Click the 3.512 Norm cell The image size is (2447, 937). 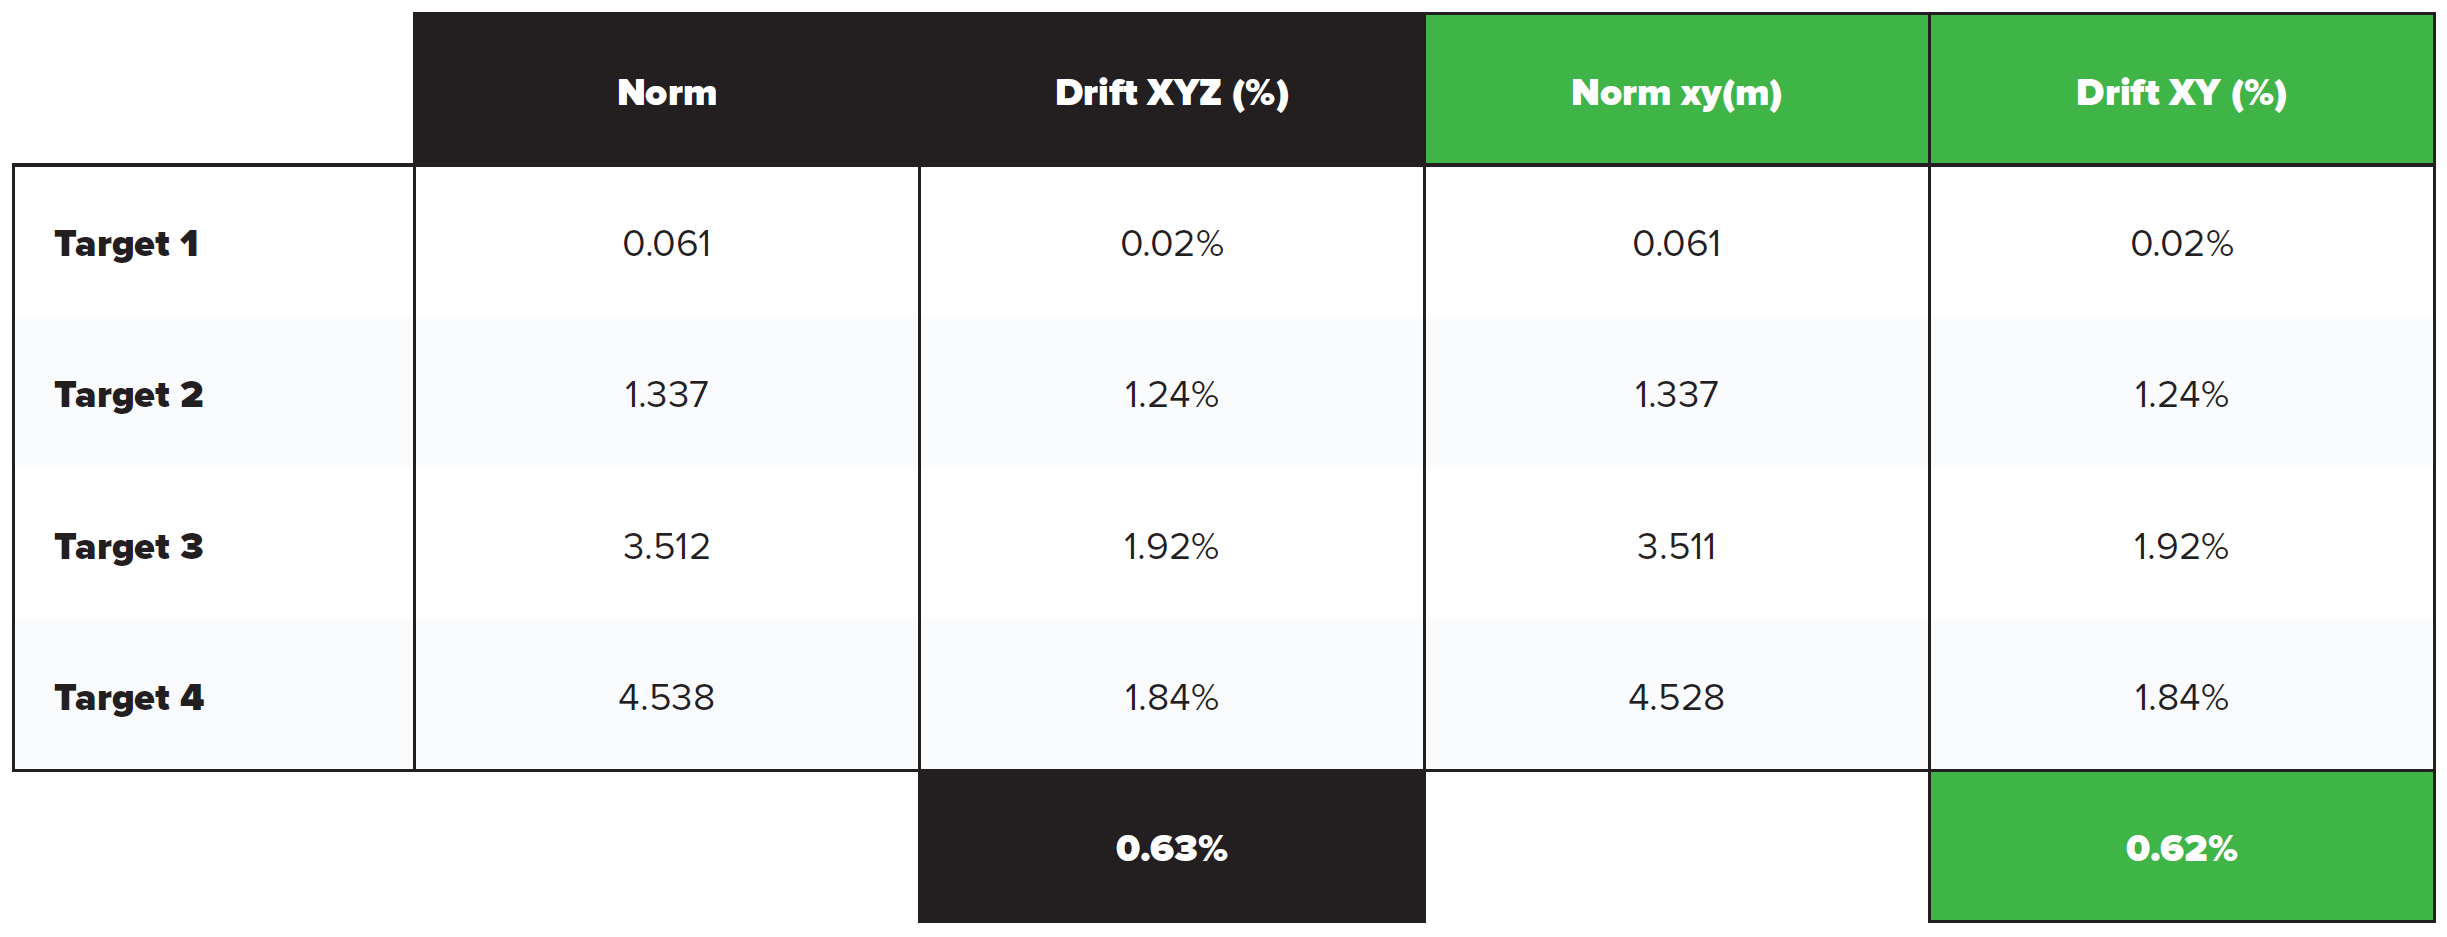point(667,546)
